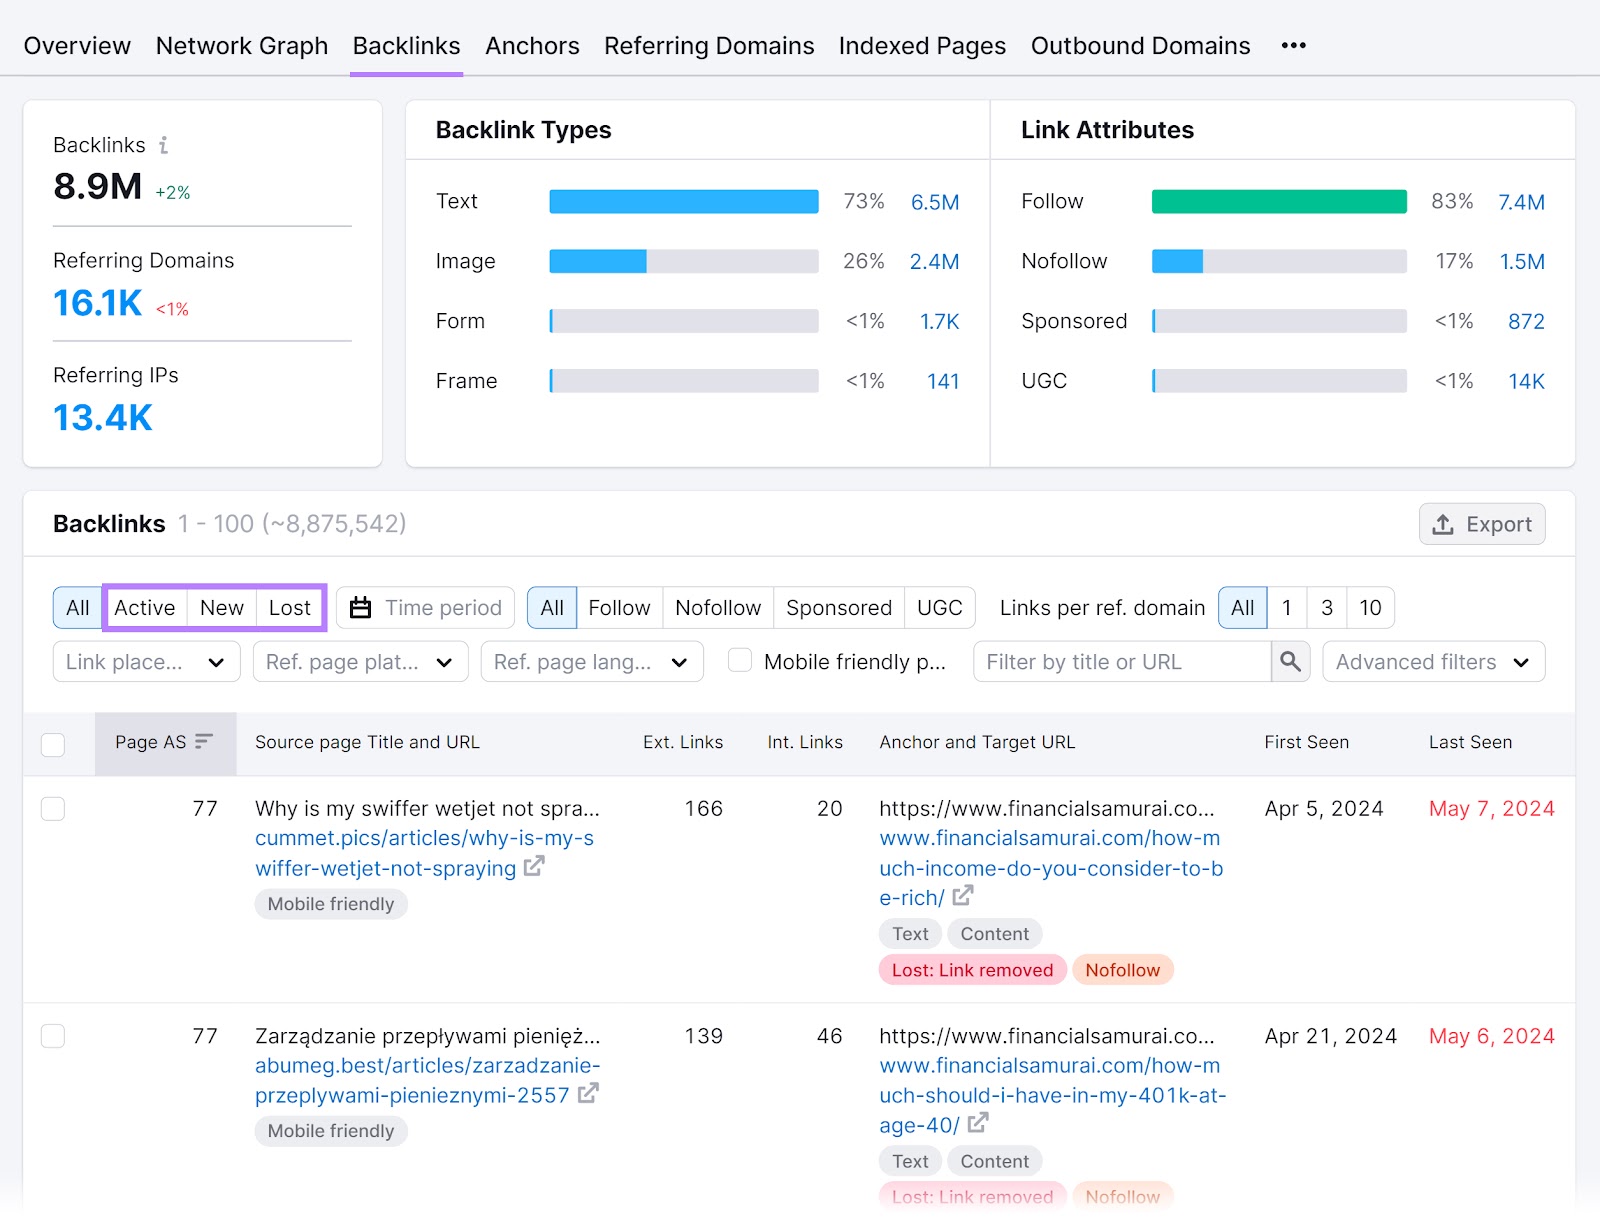This screenshot has width=1600, height=1227.
Task: Click the search magnifier in the URL filter
Action: pyautogui.click(x=1290, y=661)
